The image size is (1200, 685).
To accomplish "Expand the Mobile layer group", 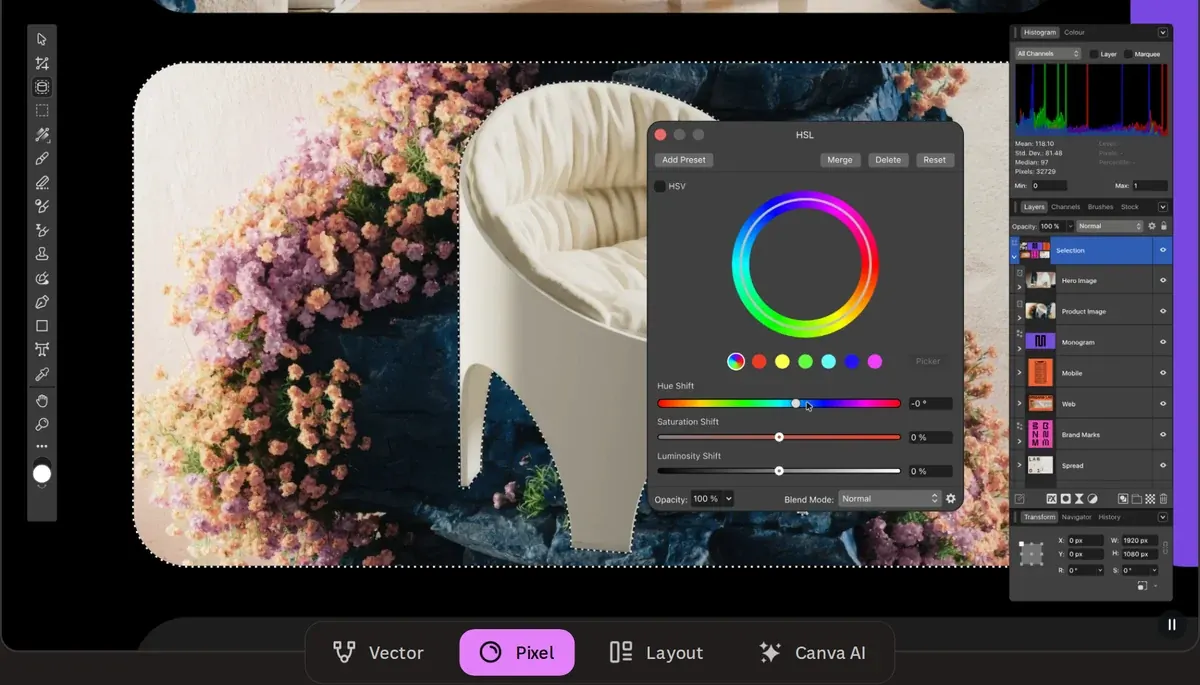I will pyautogui.click(x=1020, y=373).
